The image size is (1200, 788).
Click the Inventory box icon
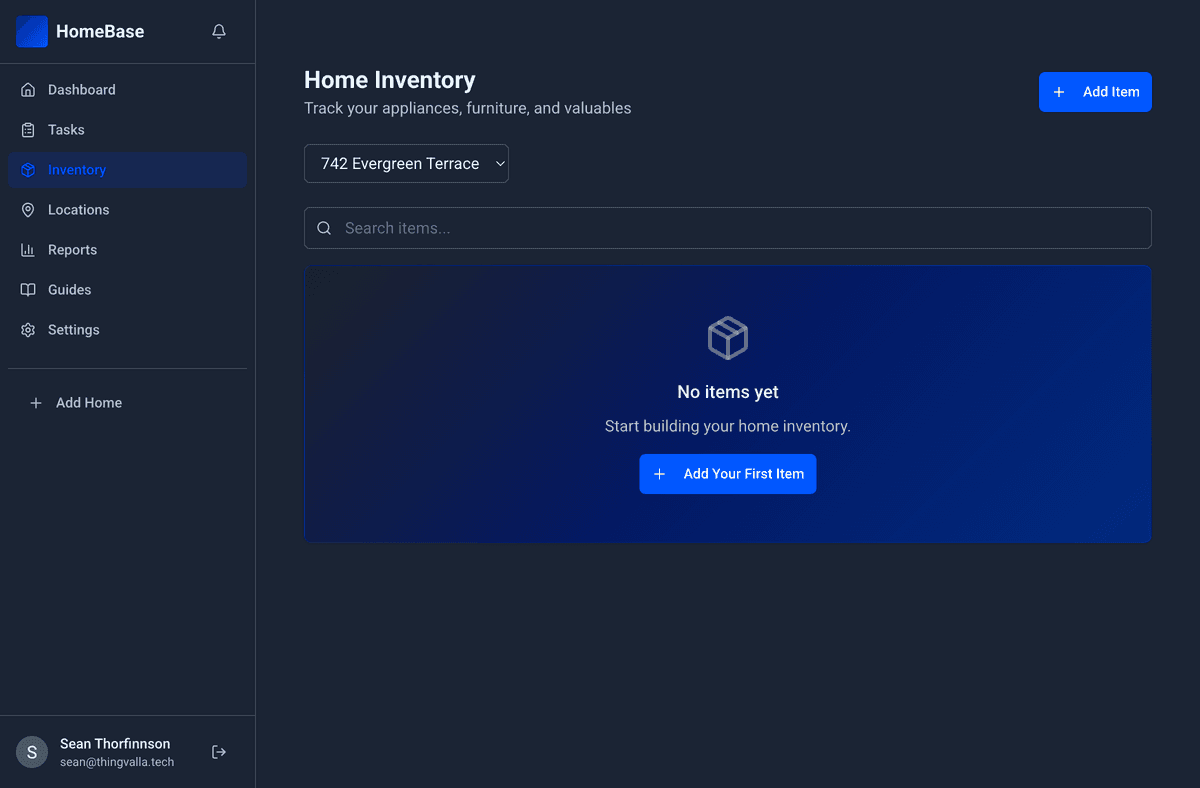(29, 169)
